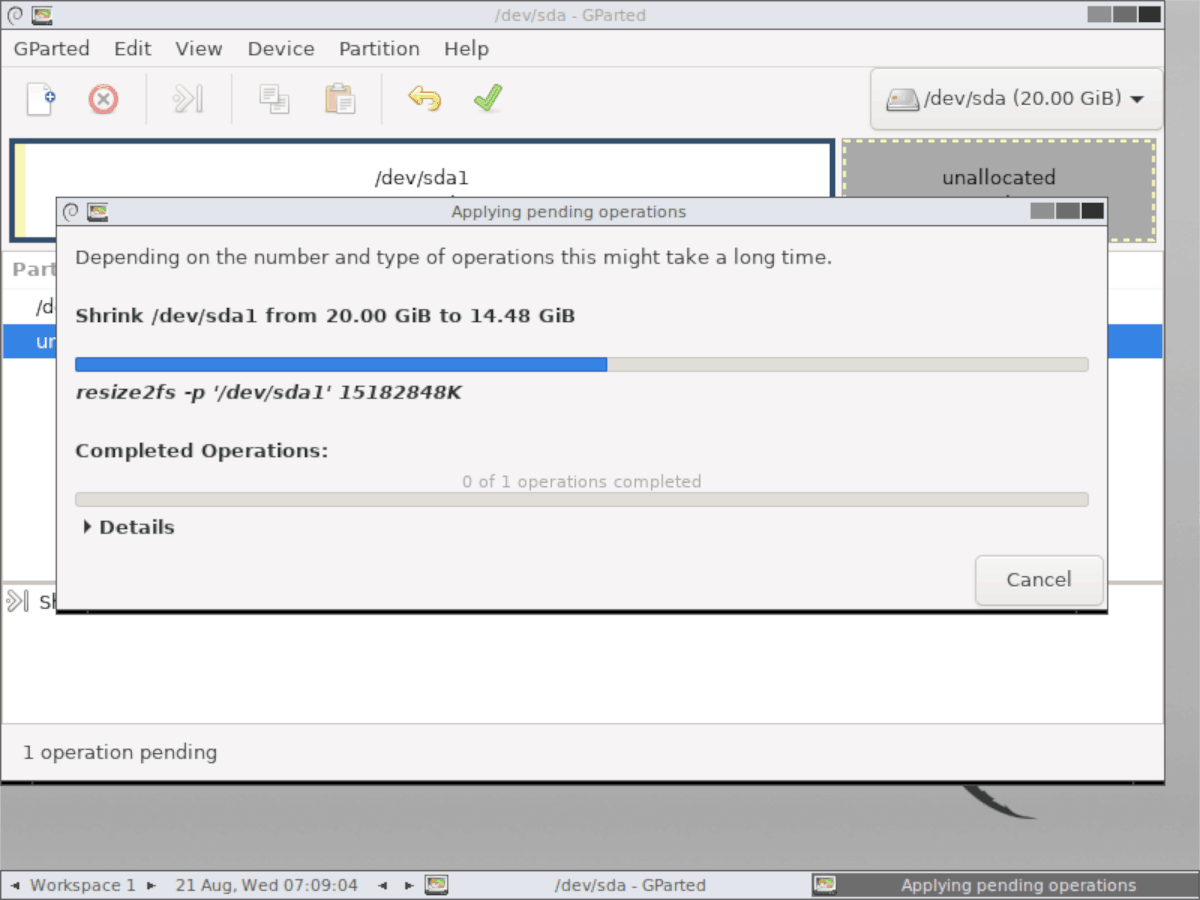The height and width of the screenshot is (900, 1200).
Task: Open the Partition menu
Action: click(x=379, y=48)
